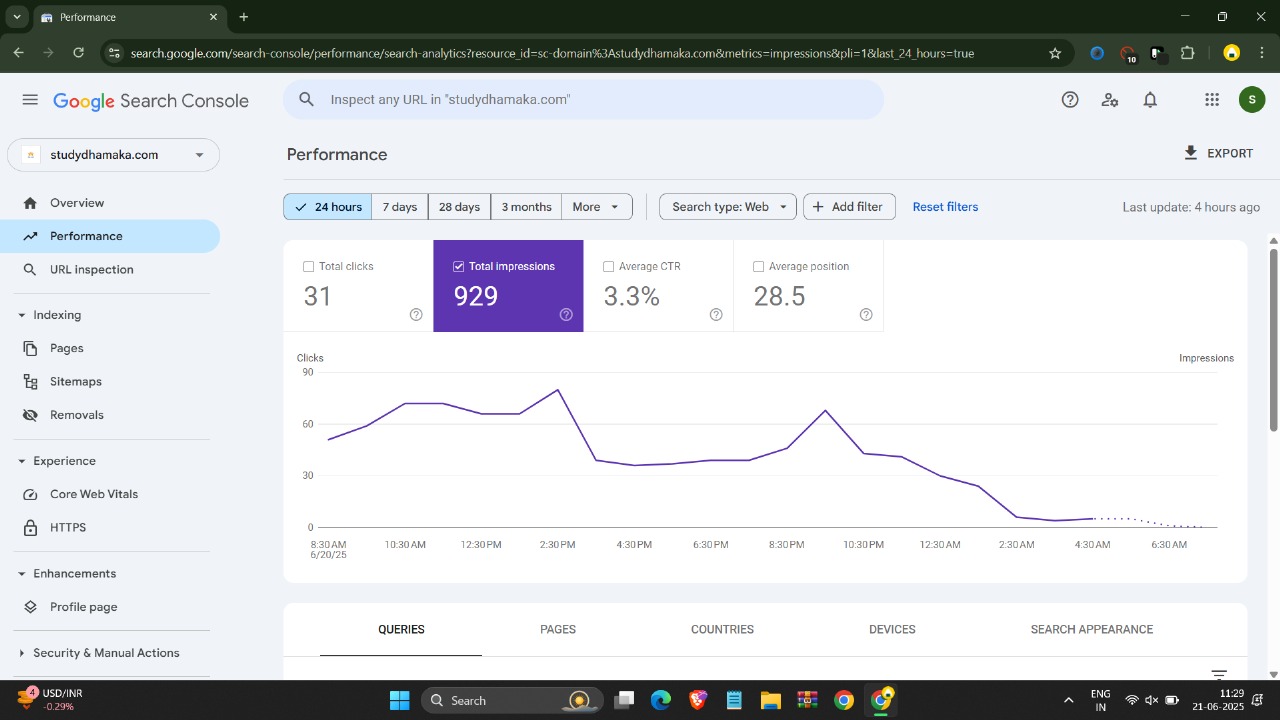Open a new browser tab

tap(244, 17)
